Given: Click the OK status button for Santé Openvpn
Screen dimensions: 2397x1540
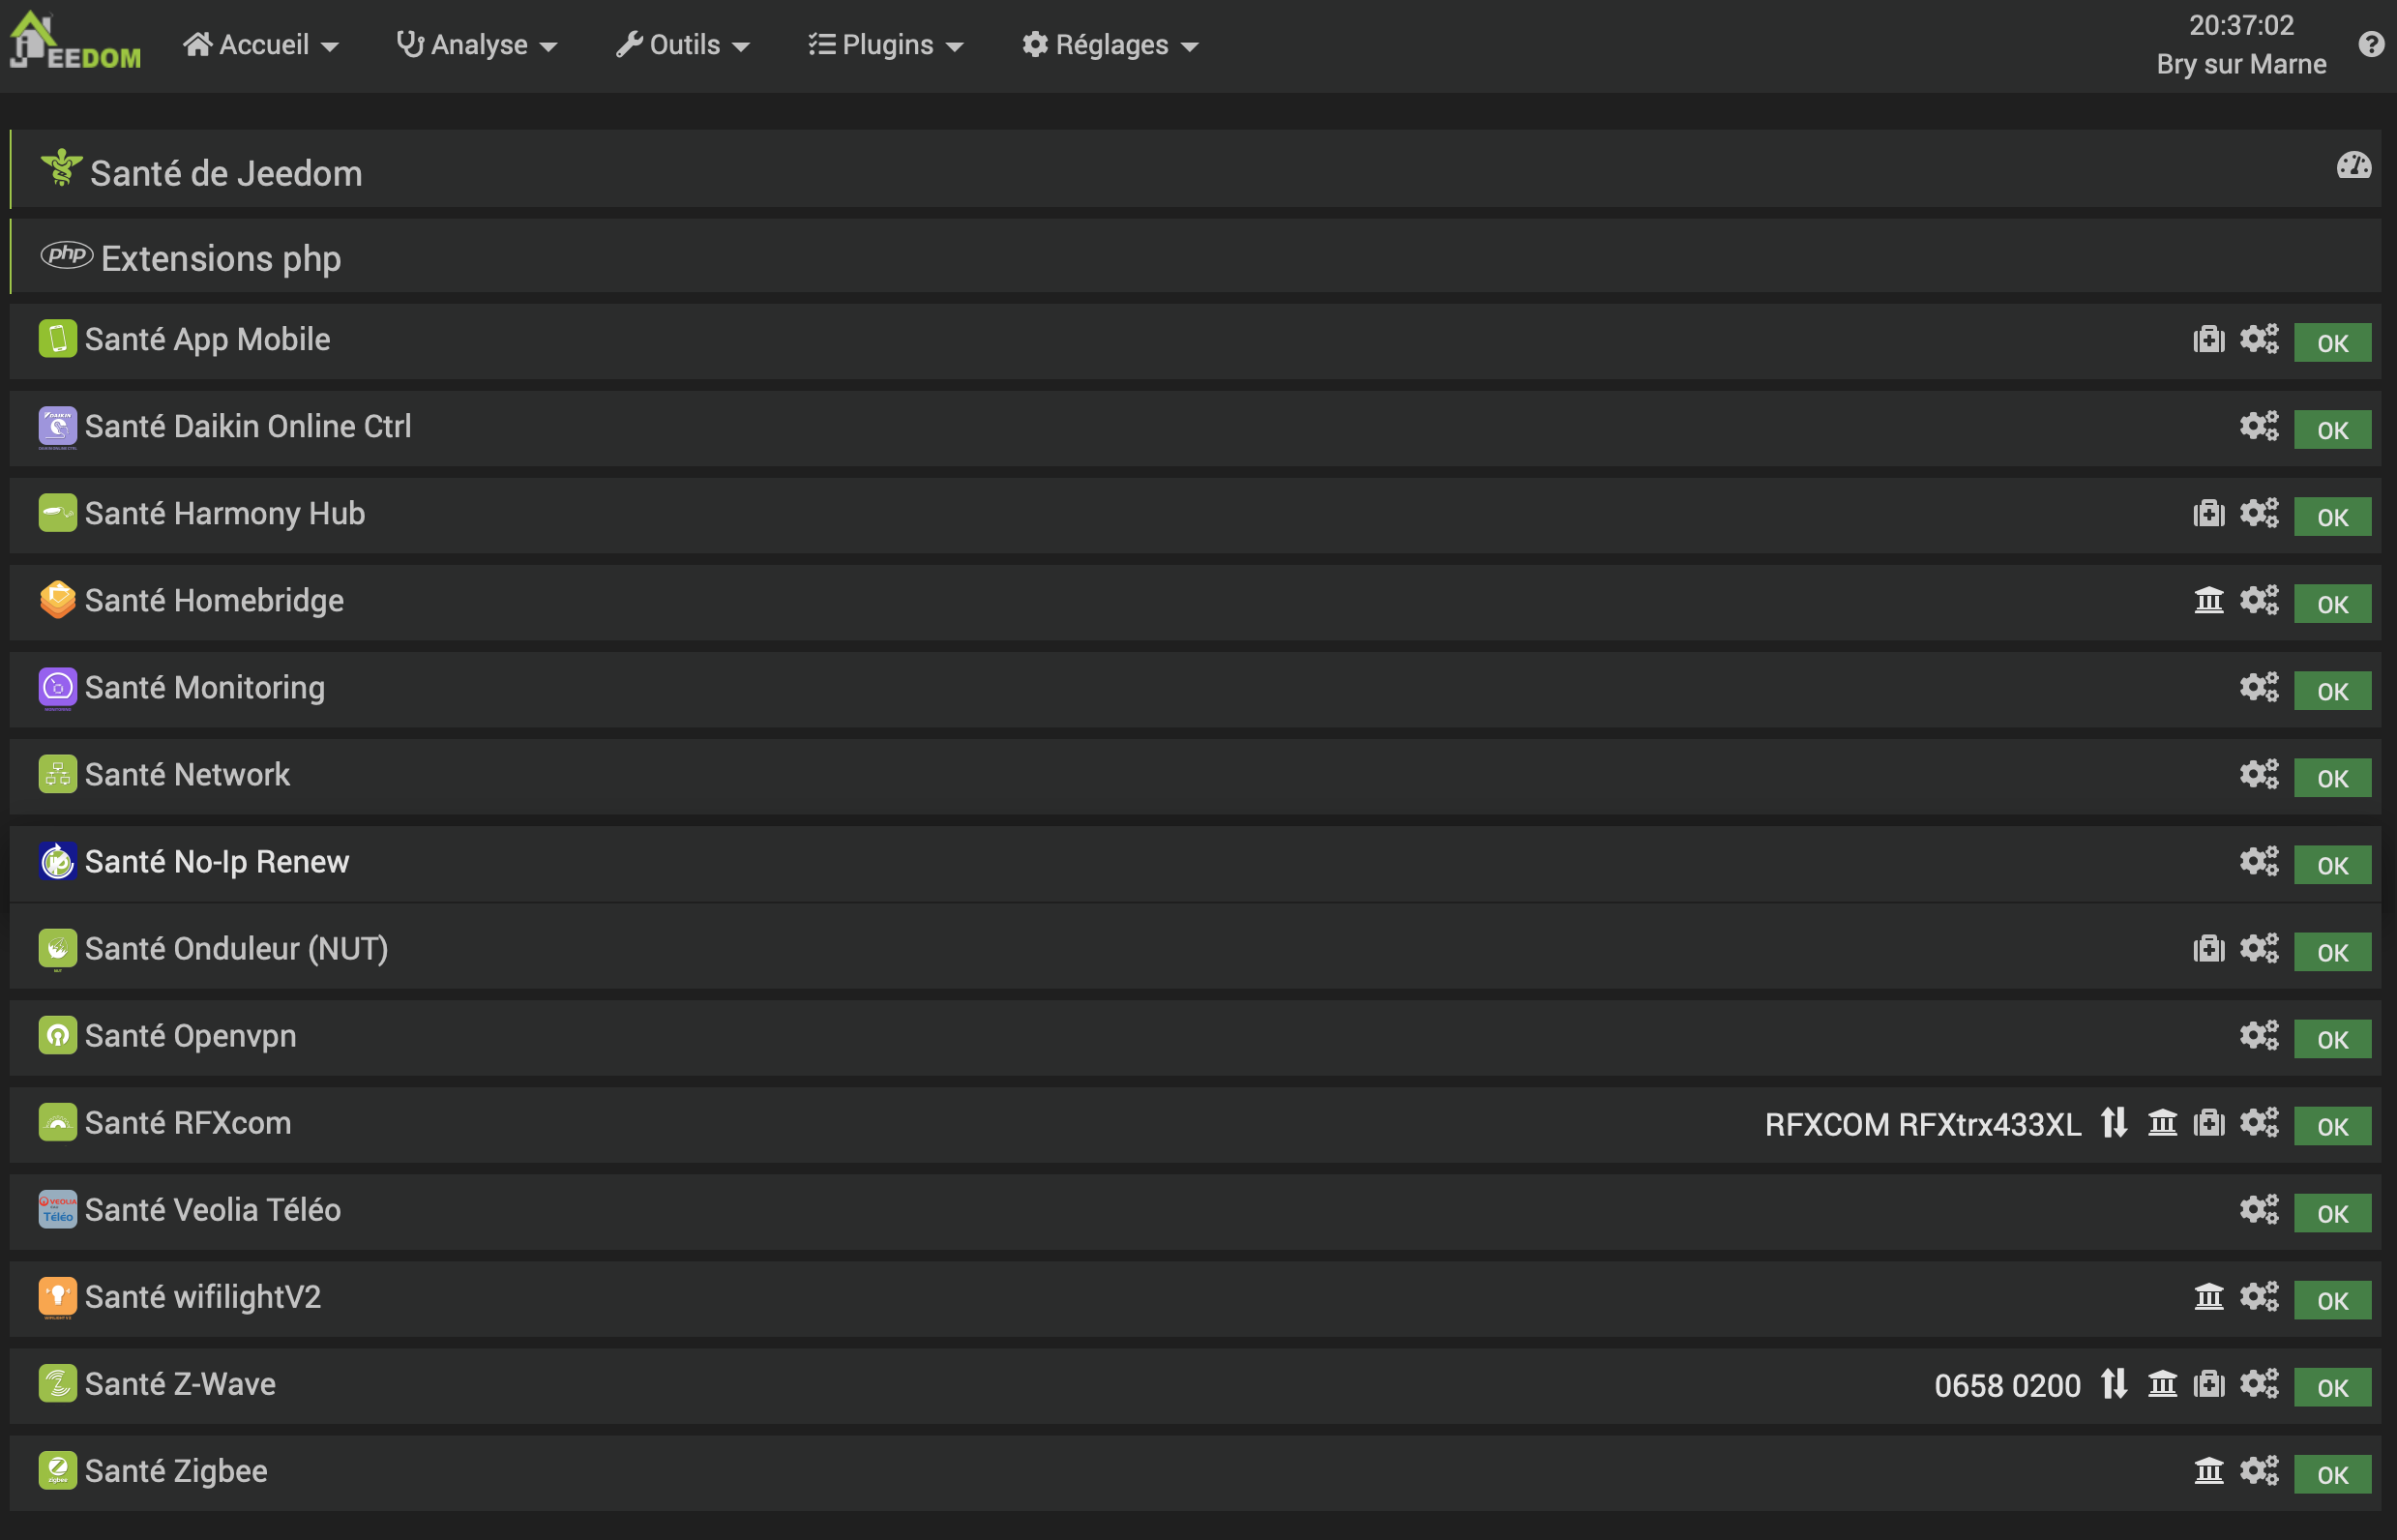Looking at the screenshot, I should tap(2331, 1040).
